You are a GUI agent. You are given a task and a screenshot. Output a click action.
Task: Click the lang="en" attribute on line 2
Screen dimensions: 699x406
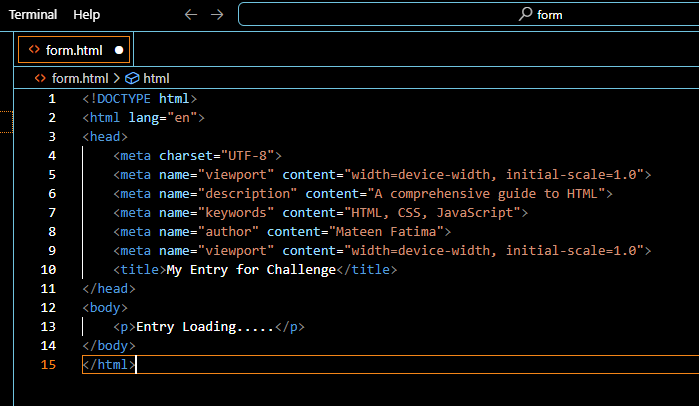(163, 118)
